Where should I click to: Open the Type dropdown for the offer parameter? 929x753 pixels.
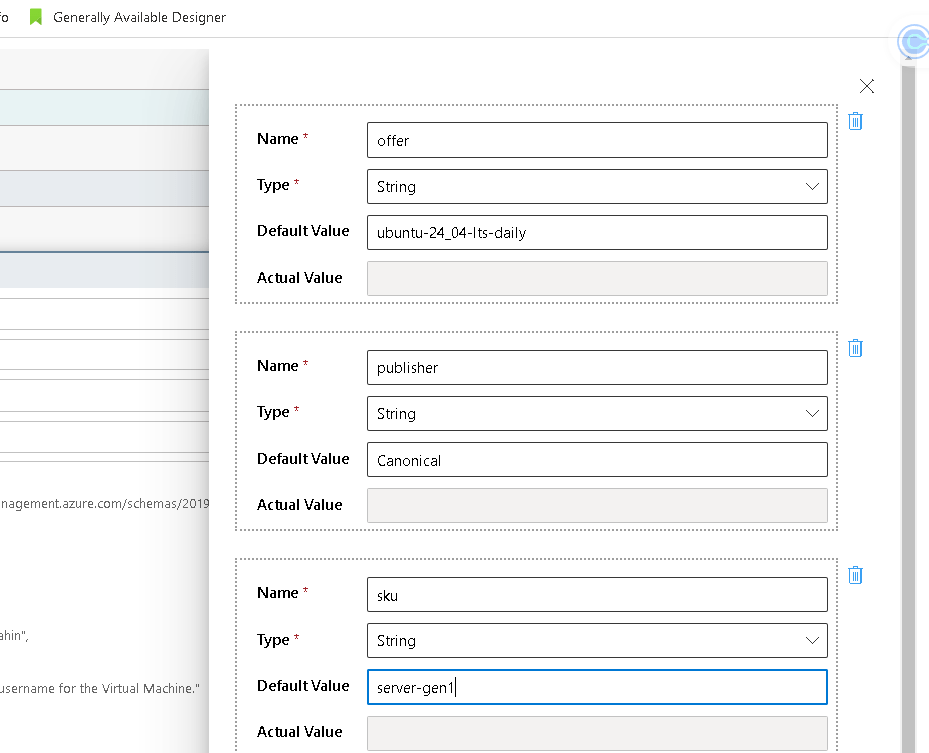[597, 187]
